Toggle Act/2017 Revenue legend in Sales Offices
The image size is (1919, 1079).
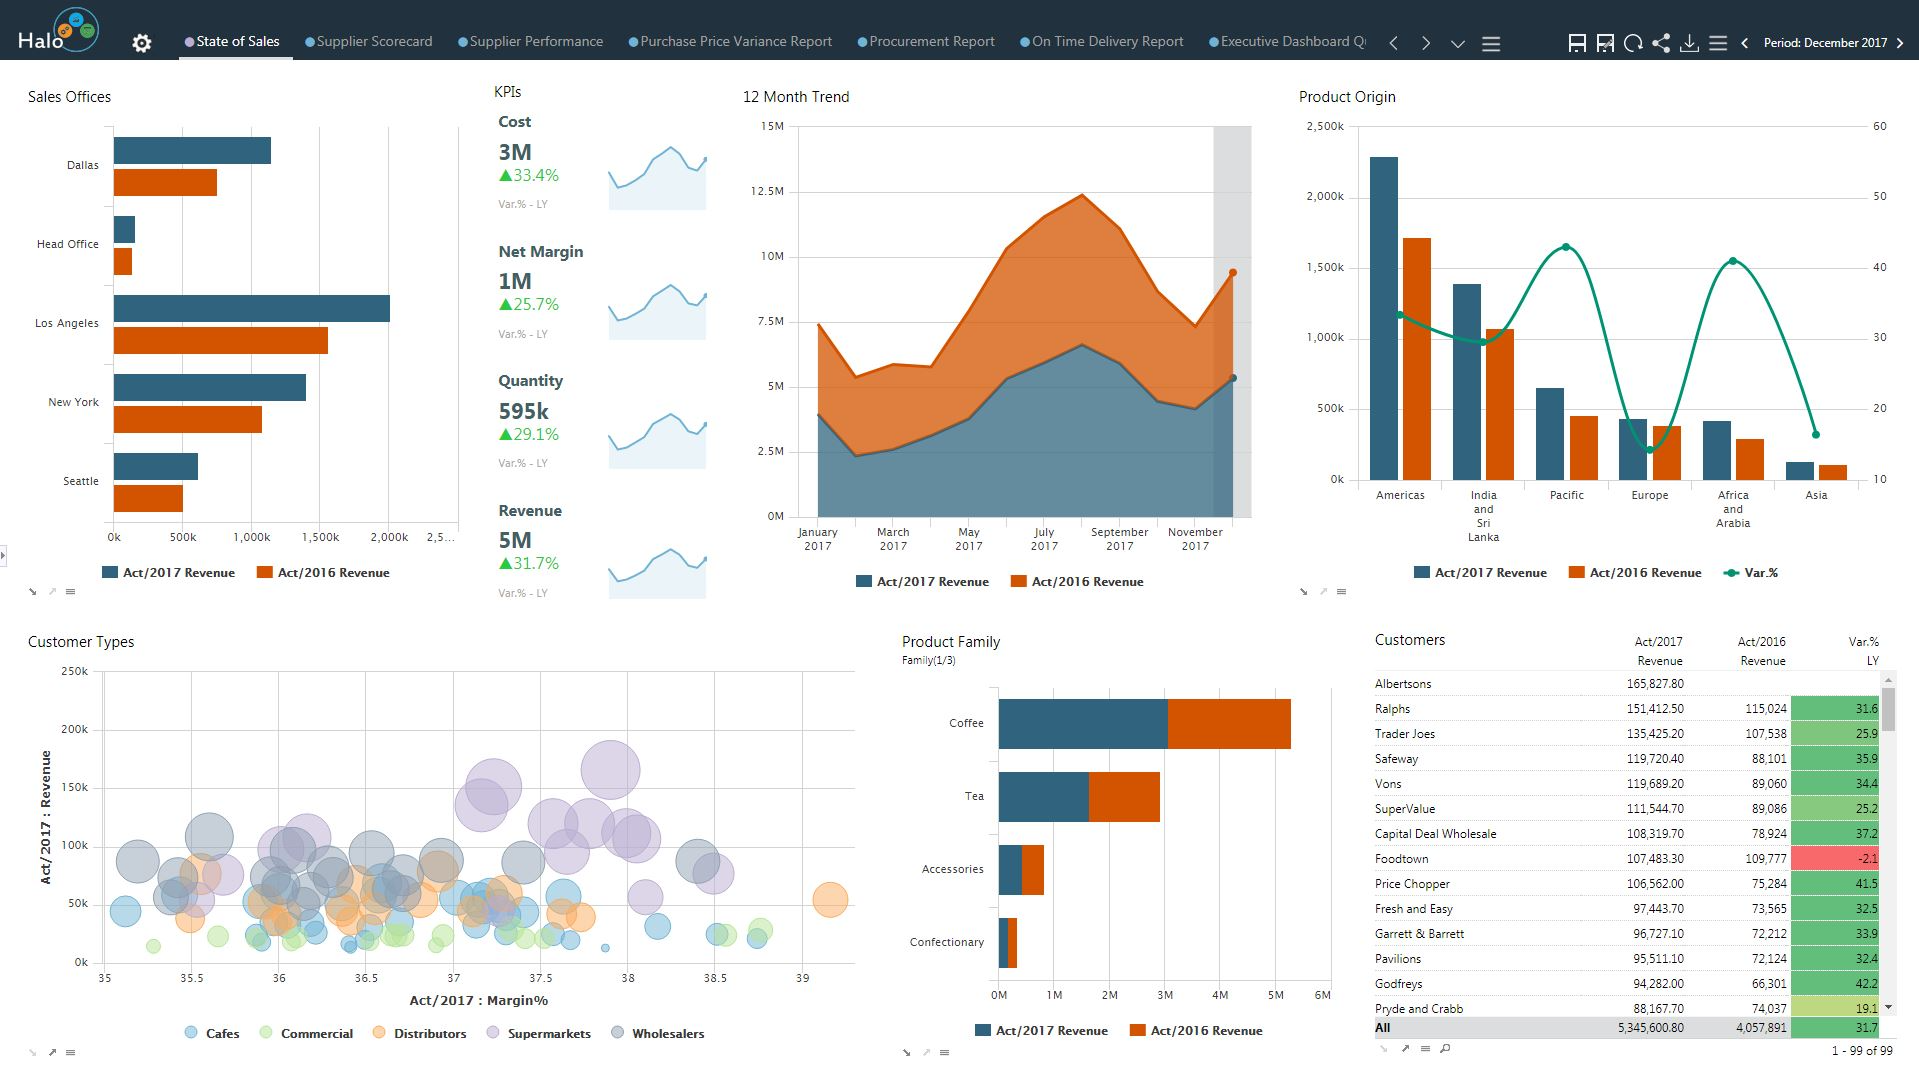click(169, 573)
